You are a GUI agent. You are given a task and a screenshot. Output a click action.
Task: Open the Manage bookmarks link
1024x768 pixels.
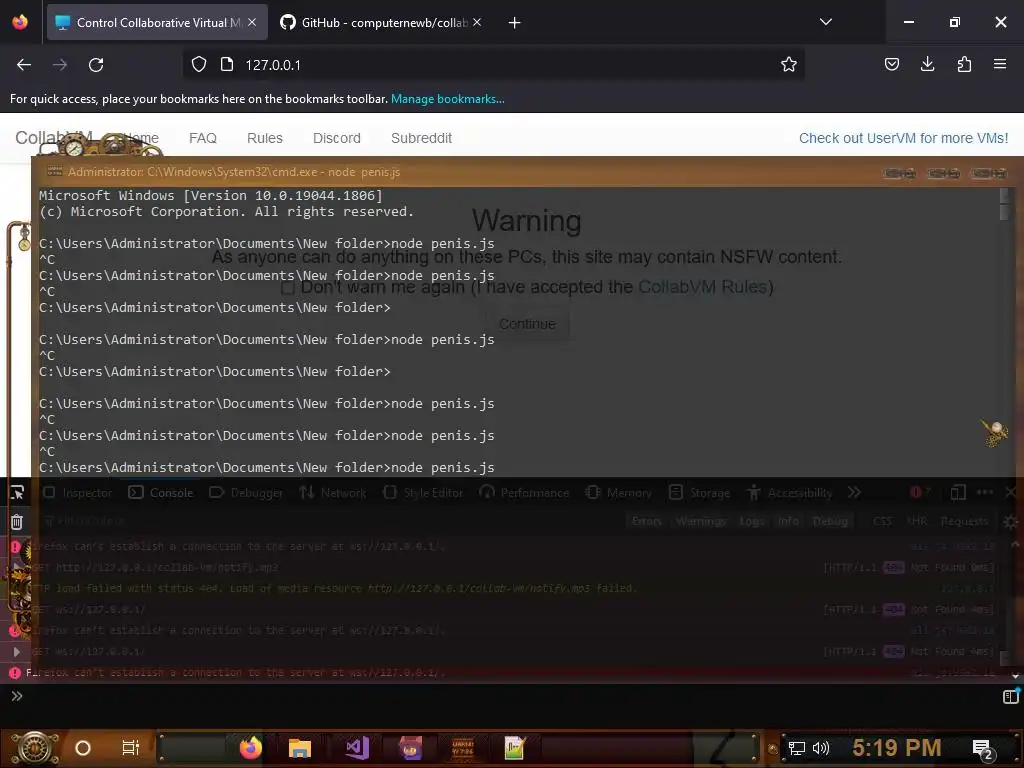pyautogui.click(x=447, y=99)
